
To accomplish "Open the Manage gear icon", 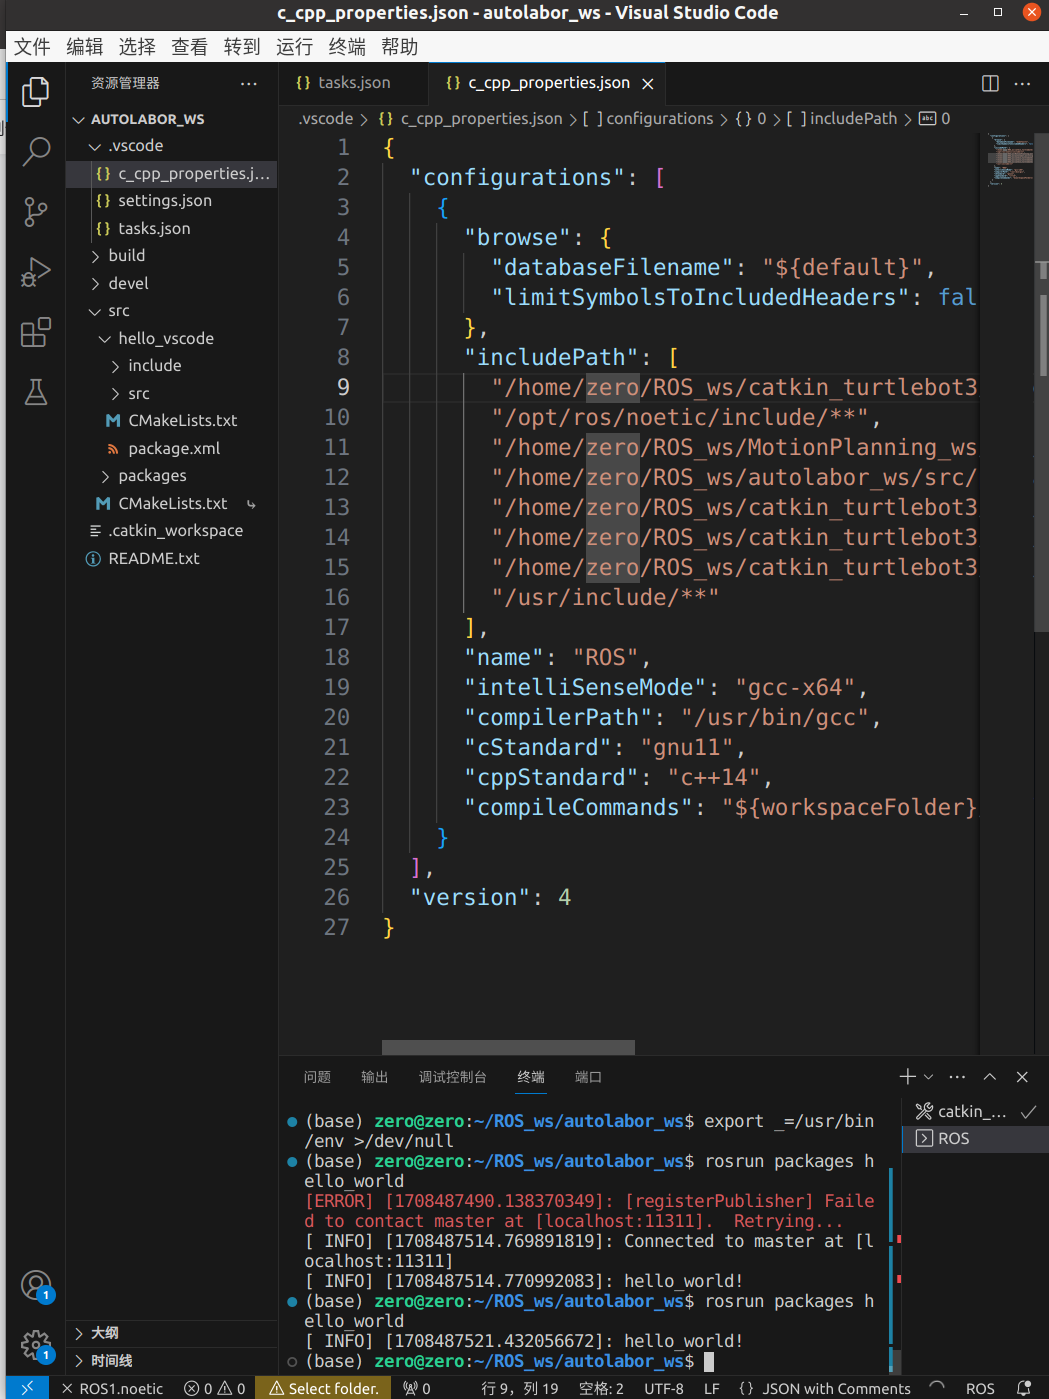I will click(x=36, y=1345).
